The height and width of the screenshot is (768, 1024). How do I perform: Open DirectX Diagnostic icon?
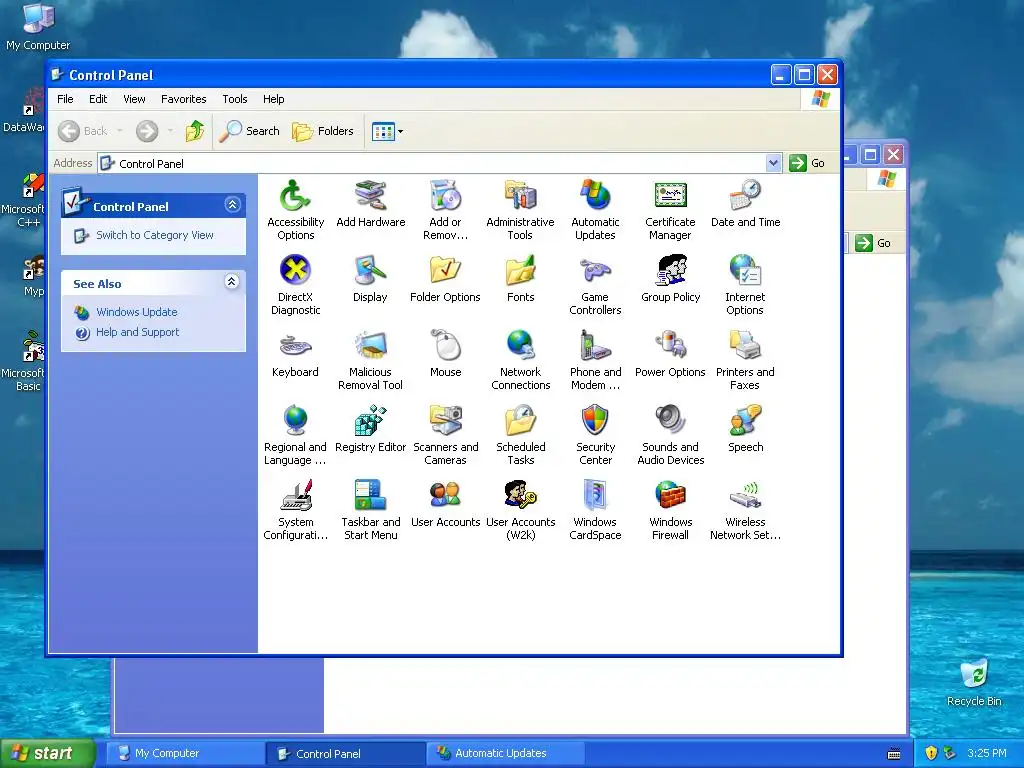point(295,270)
